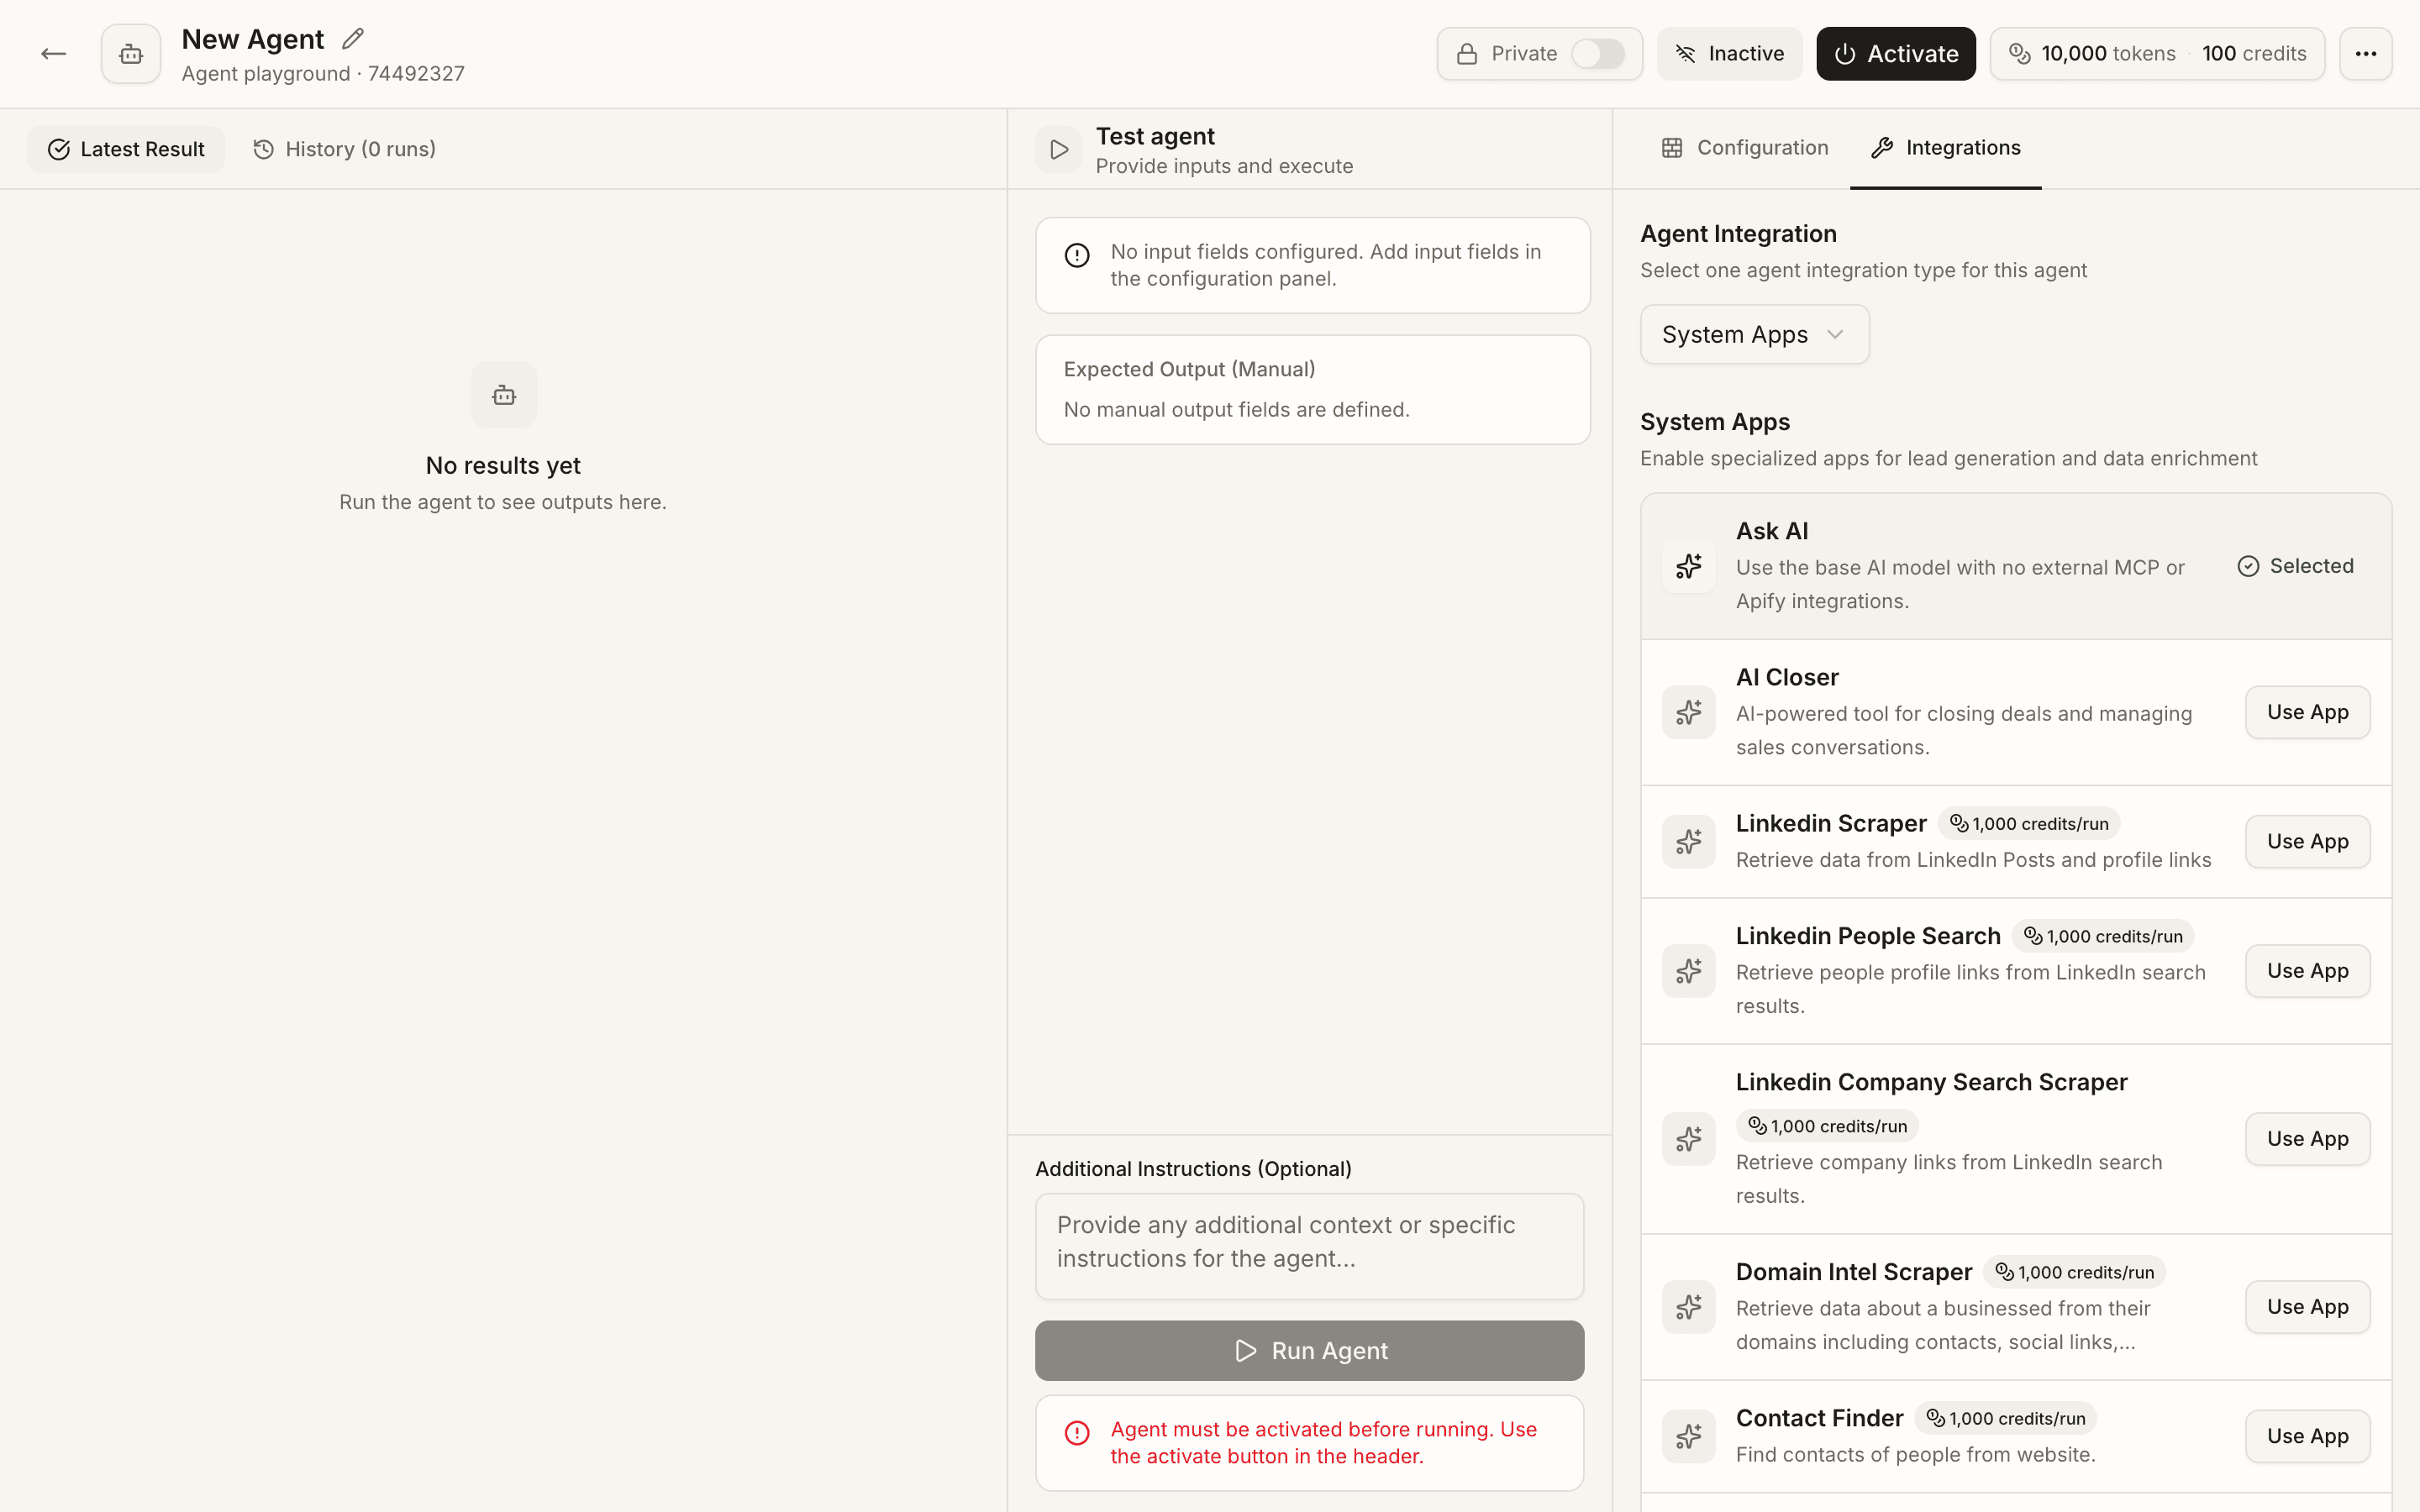
Task: Click the New Agent title text
Action: point(252,39)
